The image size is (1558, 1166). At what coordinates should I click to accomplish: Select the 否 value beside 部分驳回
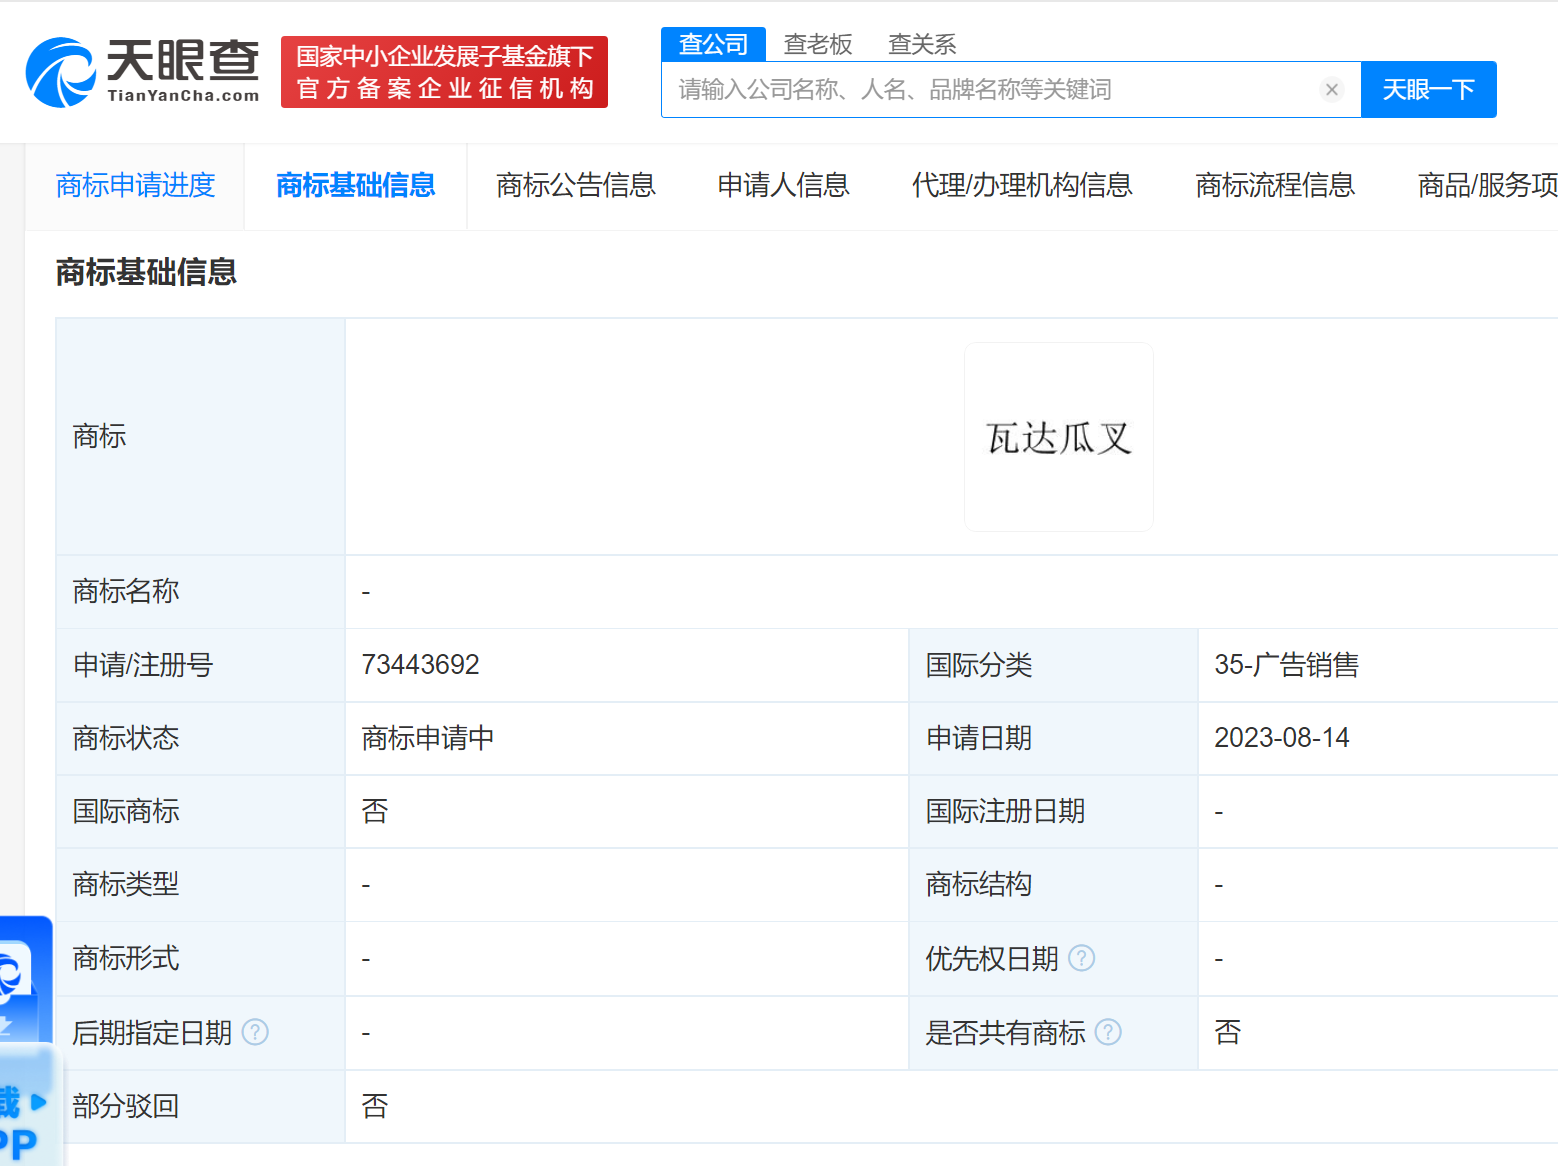375,1106
